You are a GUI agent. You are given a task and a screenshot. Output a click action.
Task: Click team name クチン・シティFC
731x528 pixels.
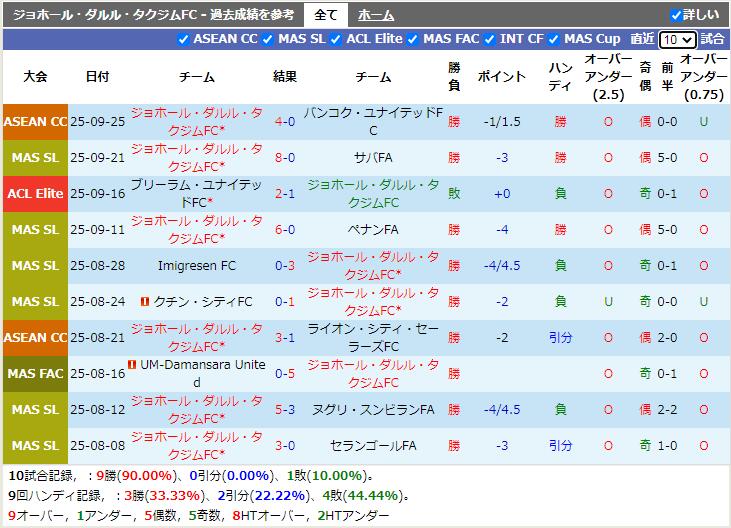click(x=203, y=302)
